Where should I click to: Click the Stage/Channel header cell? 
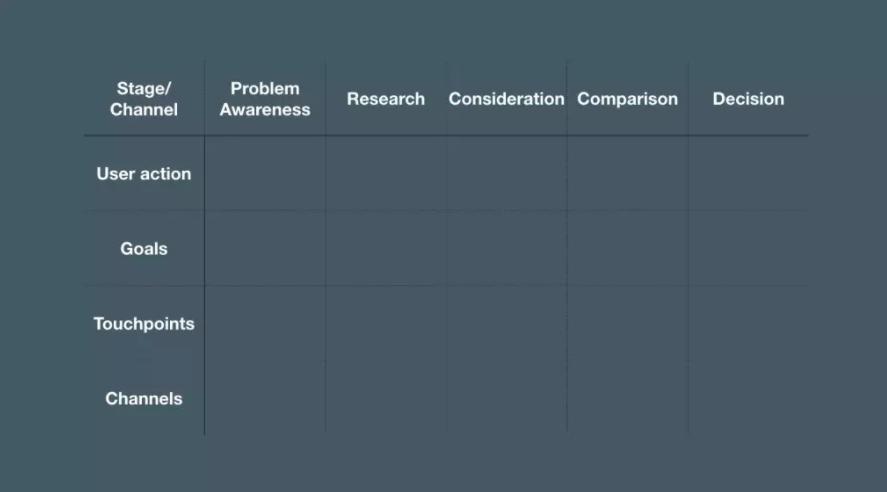point(144,99)
